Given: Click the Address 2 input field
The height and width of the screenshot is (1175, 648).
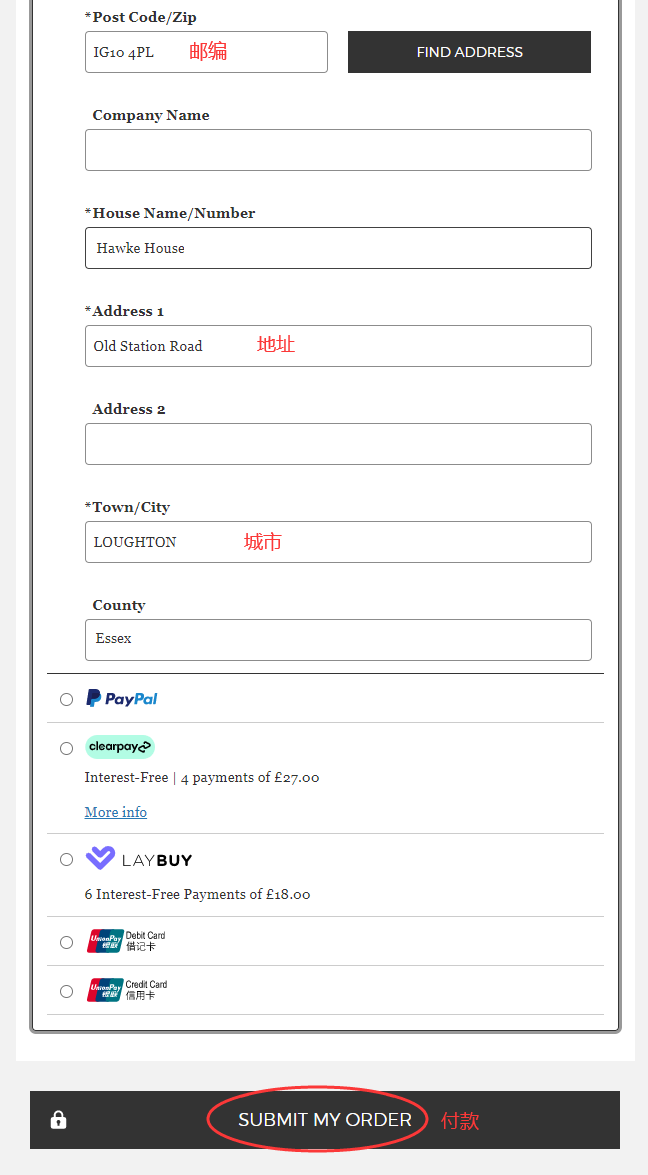Looking at the screenshot, I should click(339, 444).
